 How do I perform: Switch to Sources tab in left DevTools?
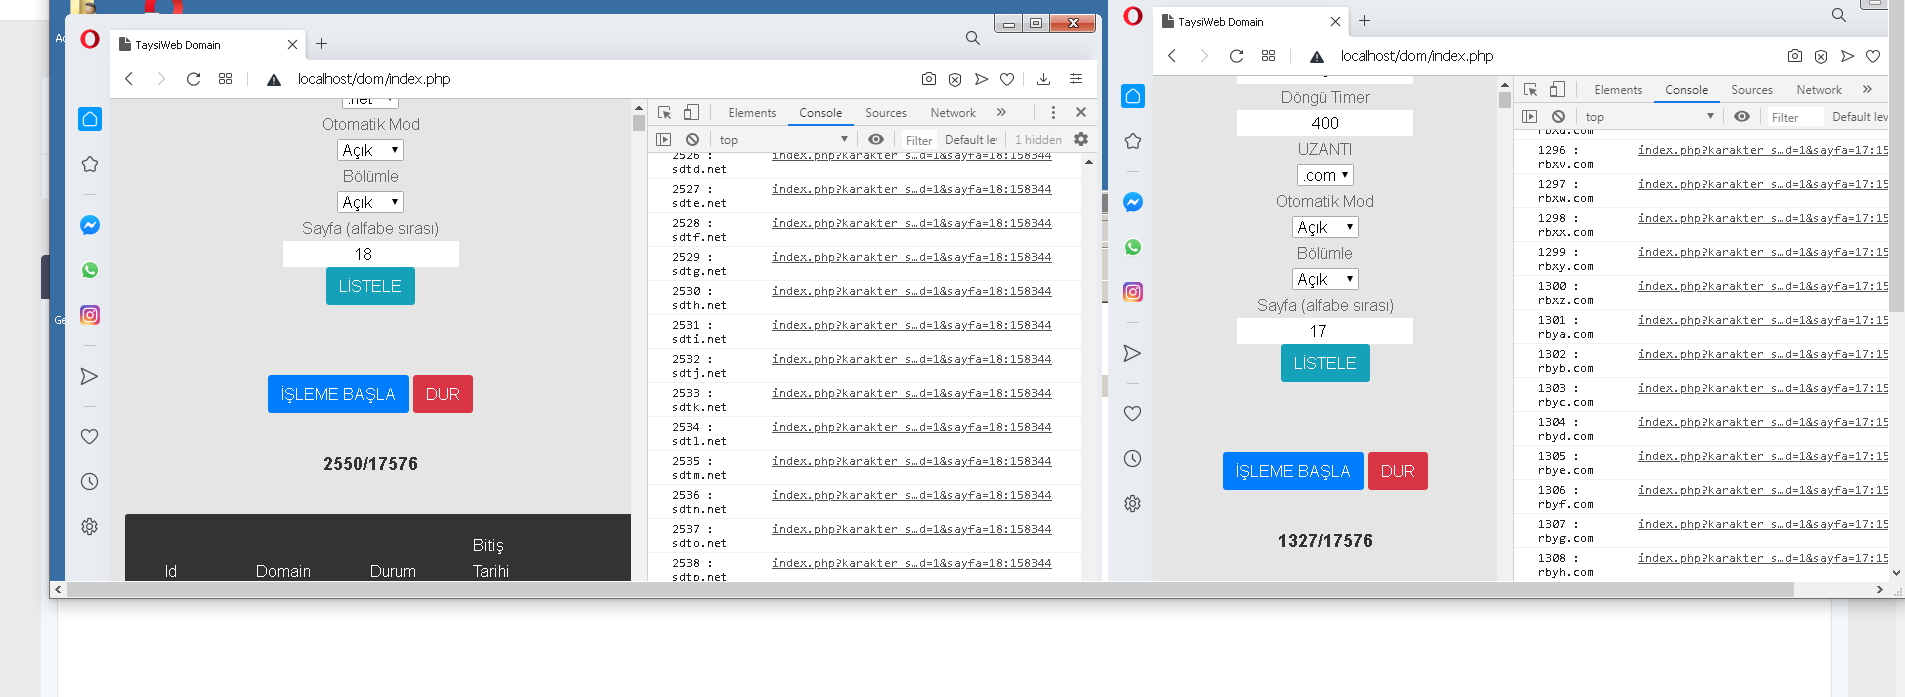coord(886,113)
